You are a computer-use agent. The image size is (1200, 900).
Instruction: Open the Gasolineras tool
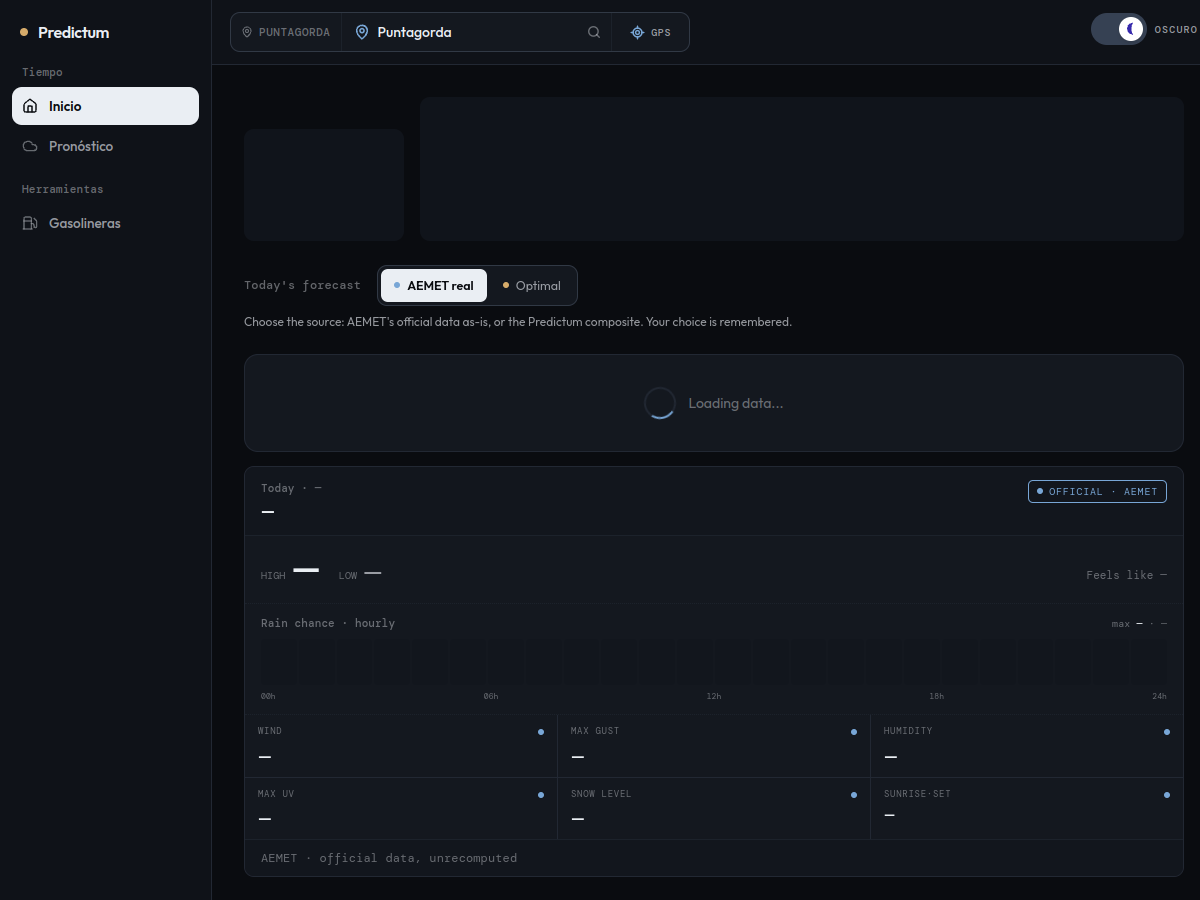point(105,223)
